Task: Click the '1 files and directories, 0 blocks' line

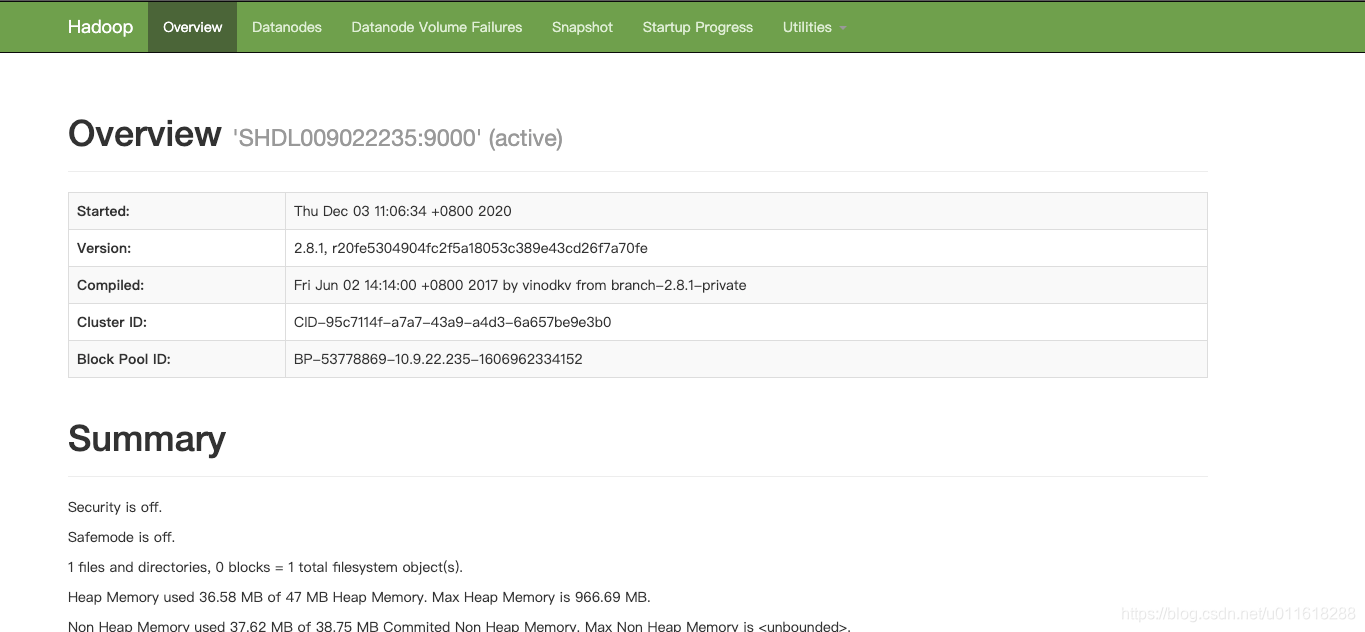Action: pyautogui.click(x=265, y=567)
